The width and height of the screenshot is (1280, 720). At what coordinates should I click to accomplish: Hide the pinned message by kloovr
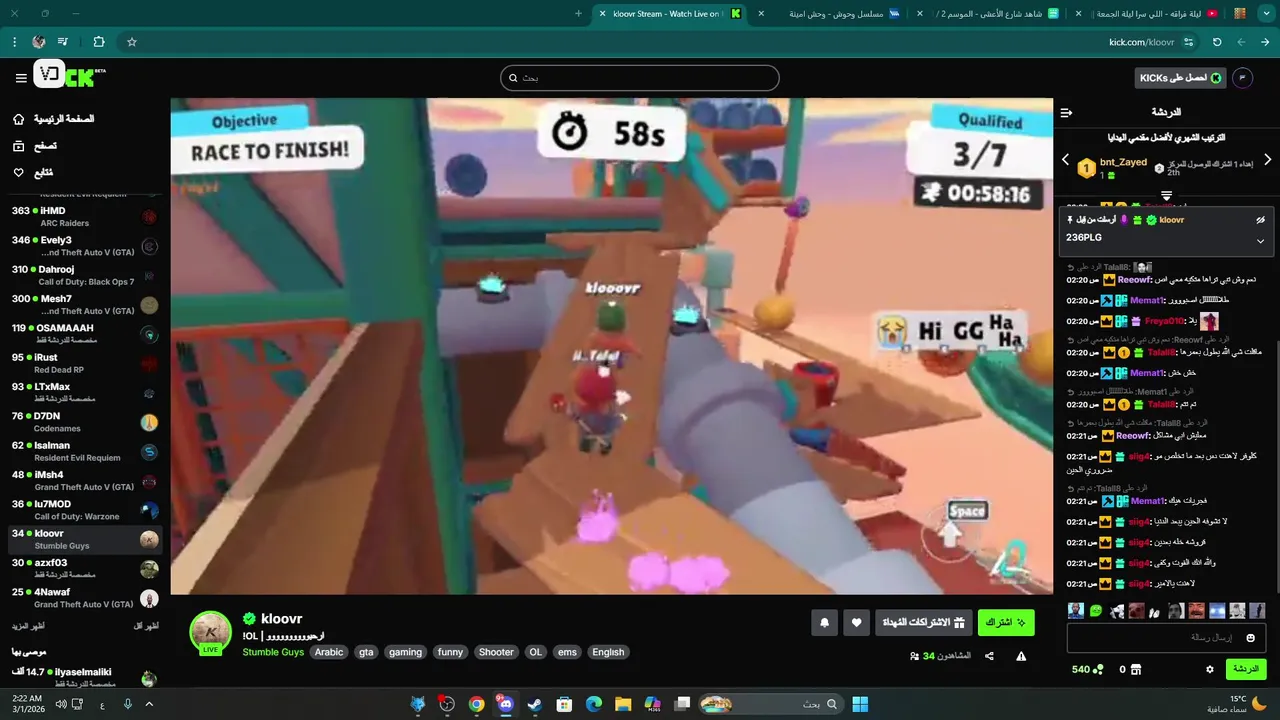pyautogui.click(x=1261, y=220)
